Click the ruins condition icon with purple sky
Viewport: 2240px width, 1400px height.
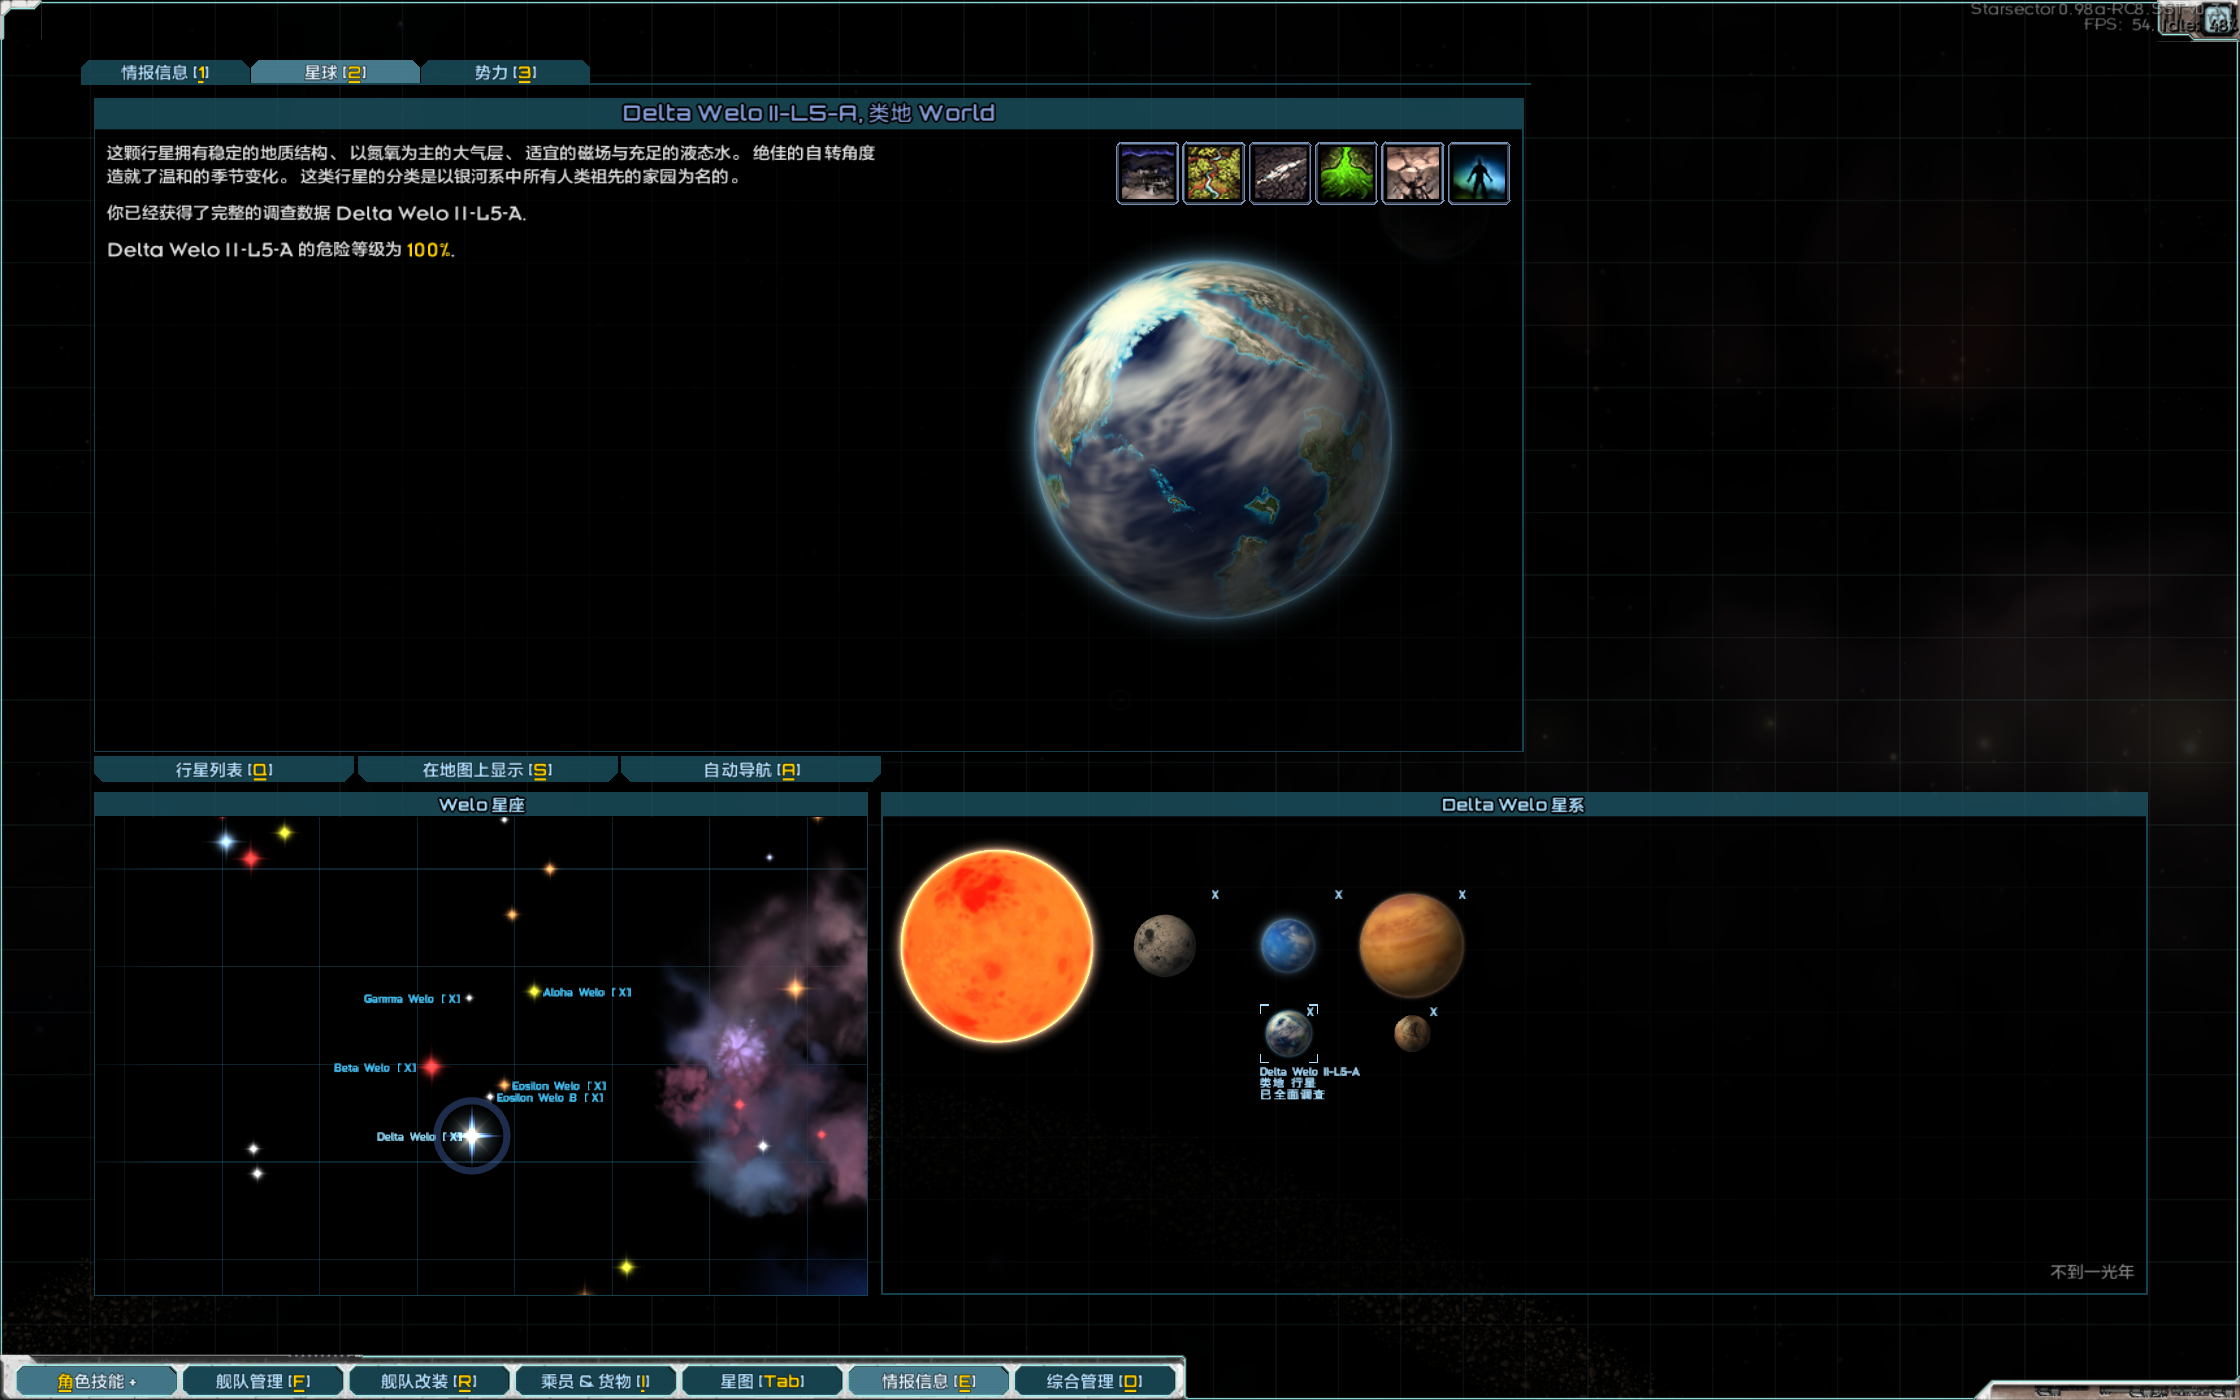pyautogui.click(x=1147, y=174)
